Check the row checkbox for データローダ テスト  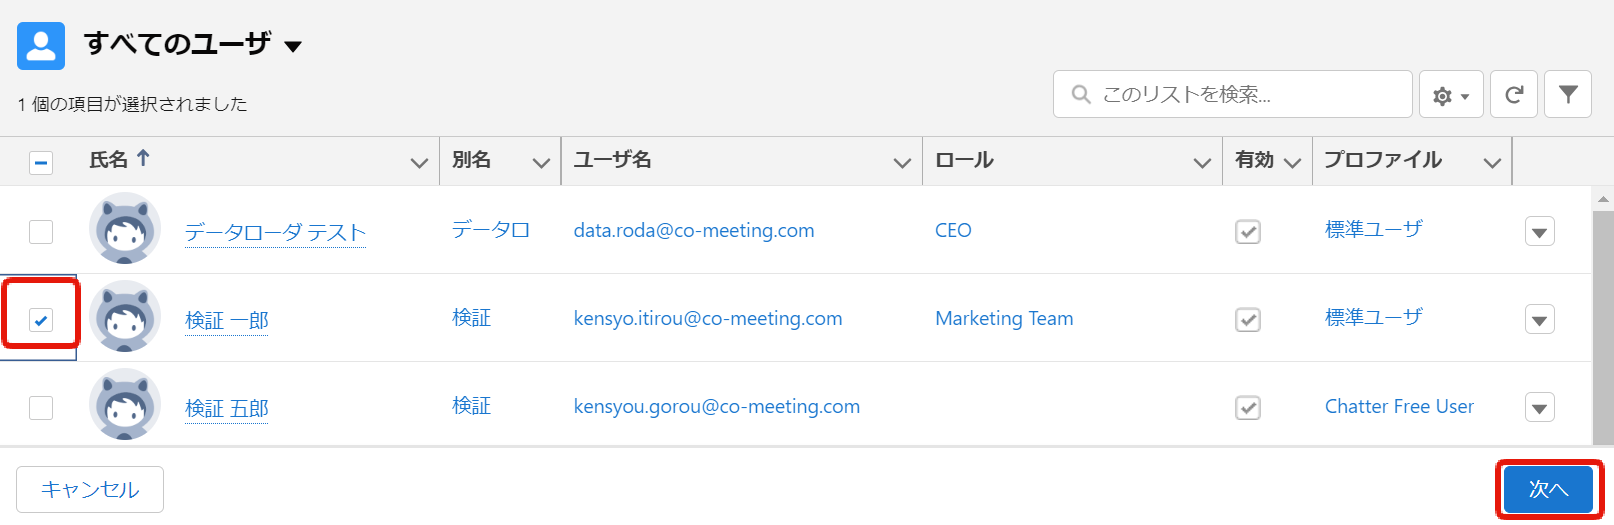coord(41,232)
